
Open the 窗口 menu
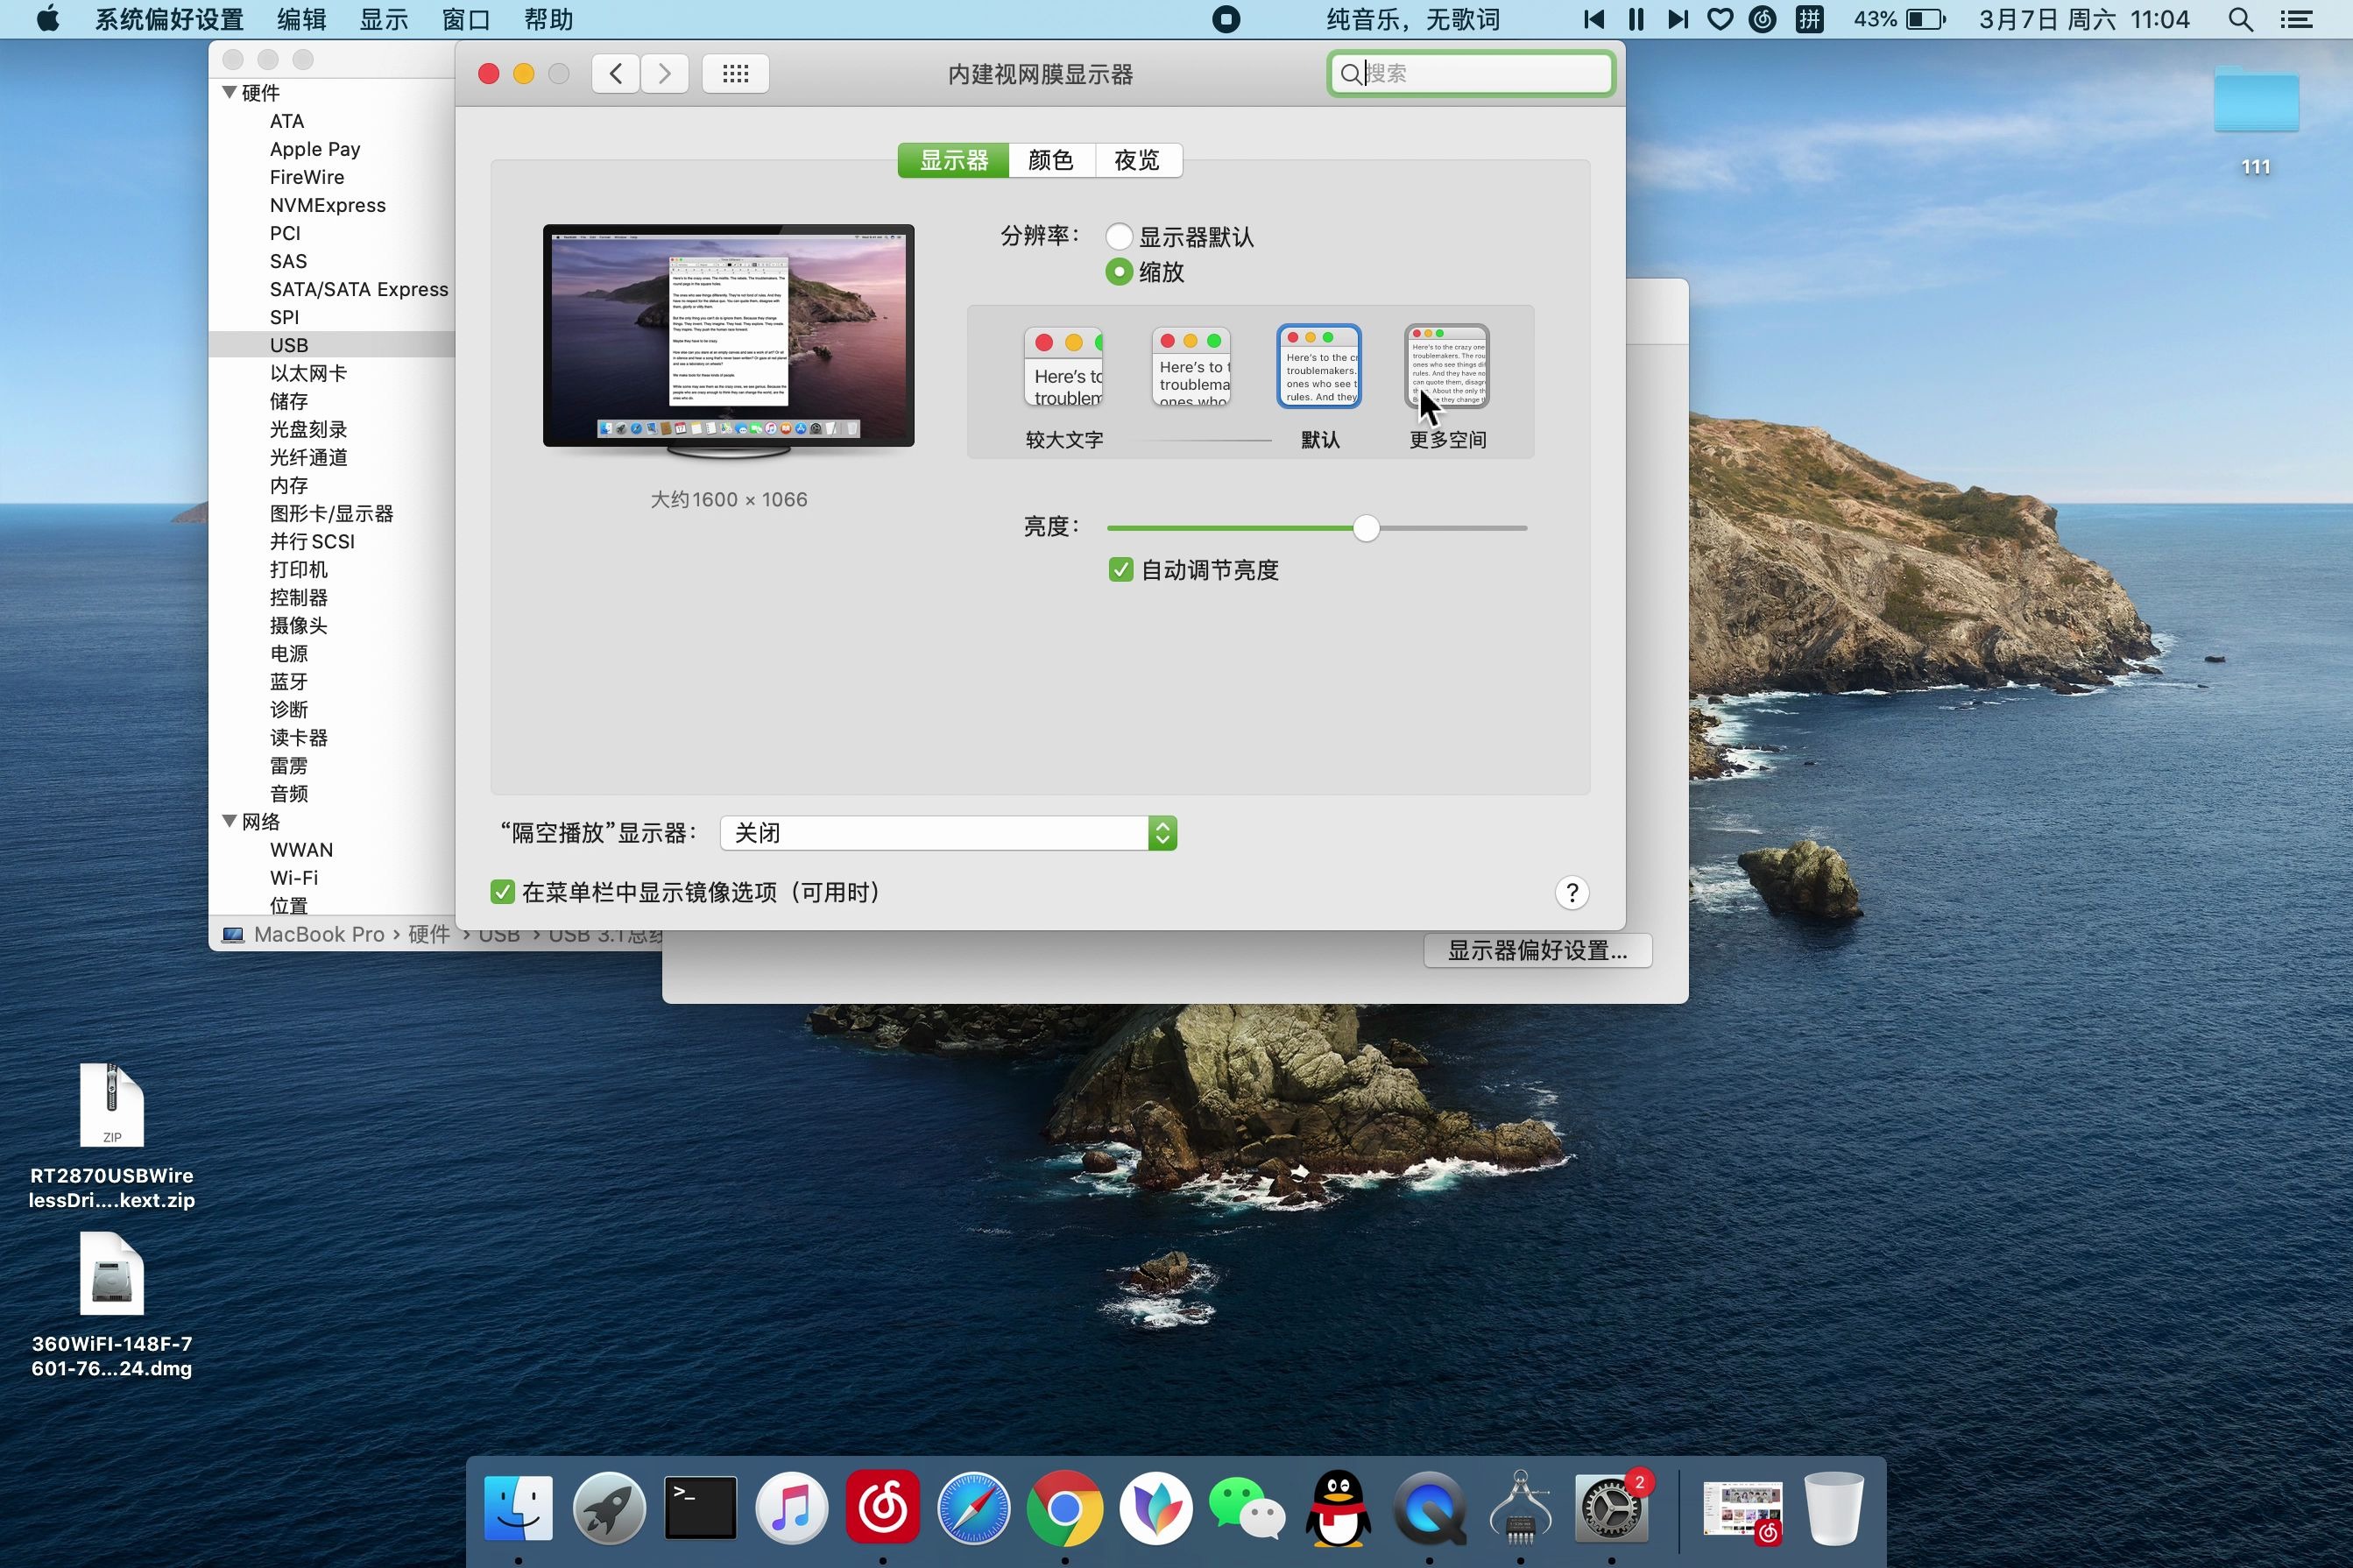click(466, 19)
